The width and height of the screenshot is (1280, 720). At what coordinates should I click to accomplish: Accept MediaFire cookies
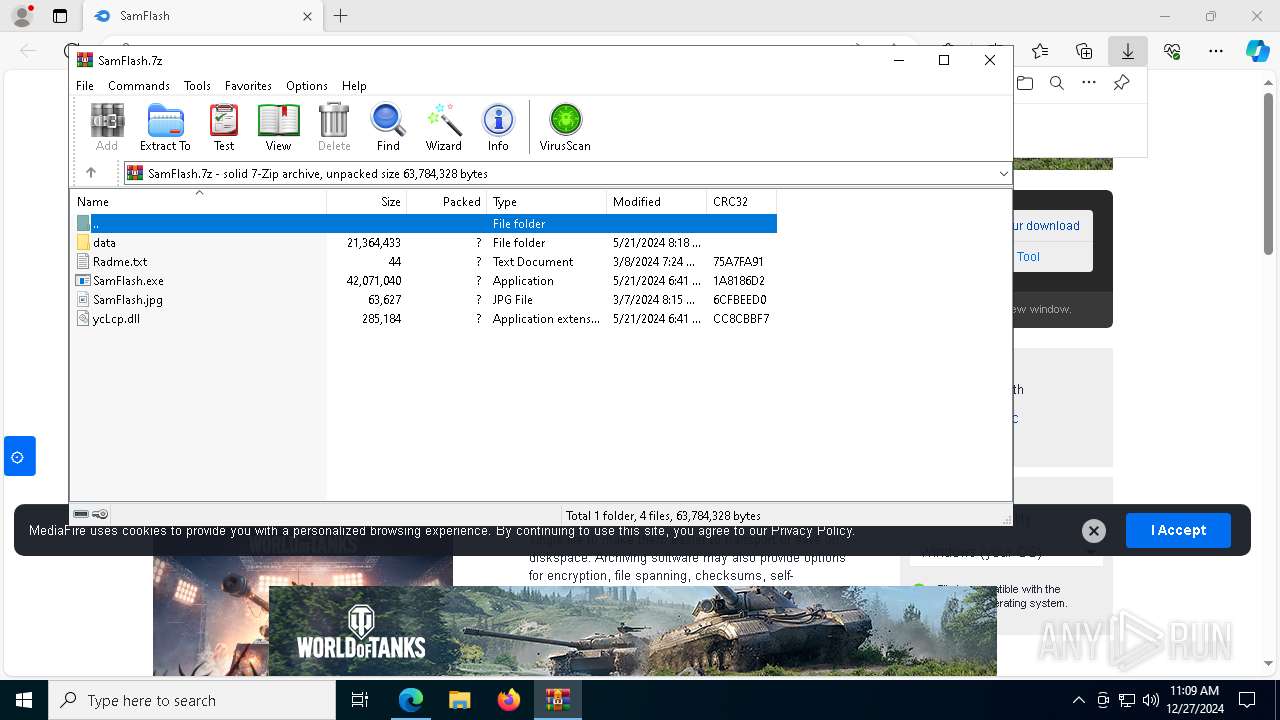pos(1178,531)
